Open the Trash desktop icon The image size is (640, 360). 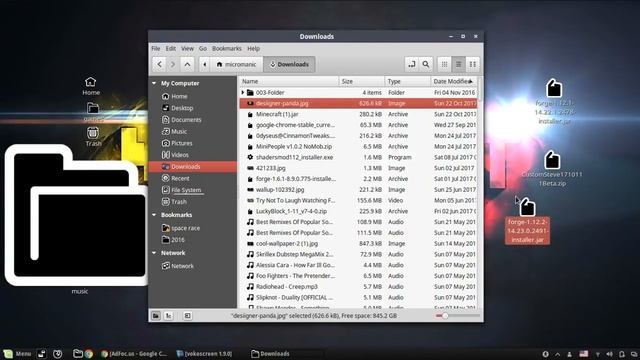(93, 137)
